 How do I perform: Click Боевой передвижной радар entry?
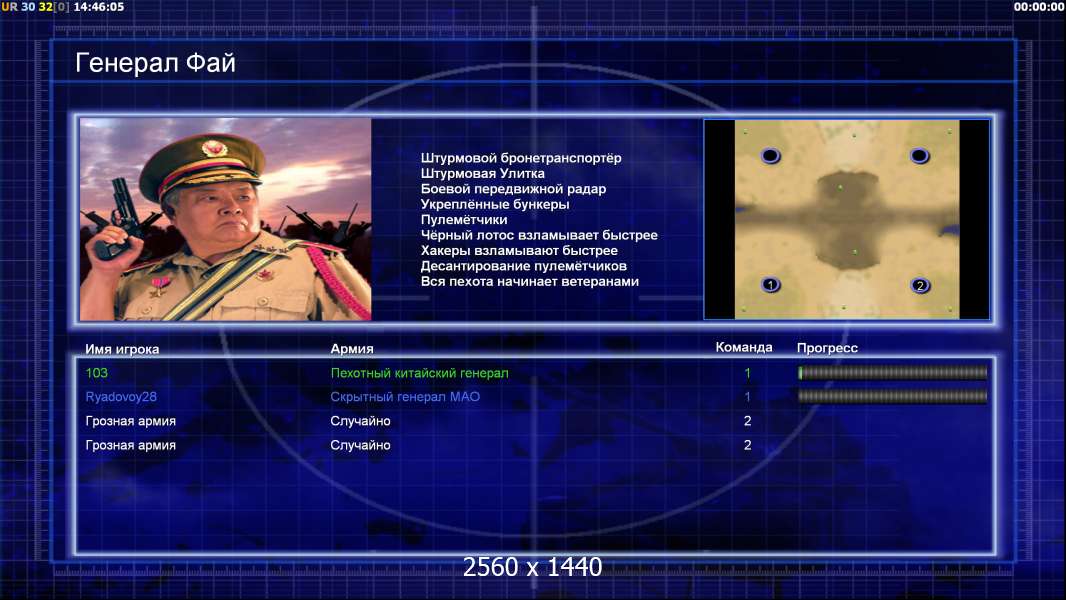pyautogui.click(x=513, y=189)
